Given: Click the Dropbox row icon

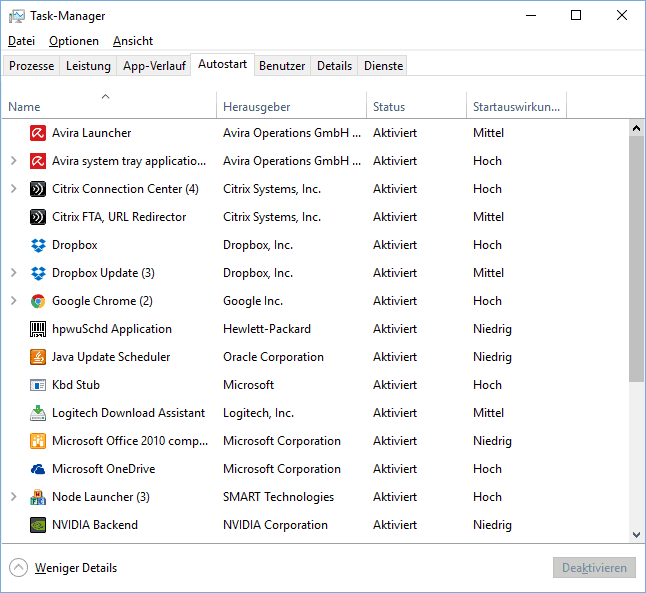Looking at the screenshot, I should pos(38,245).
